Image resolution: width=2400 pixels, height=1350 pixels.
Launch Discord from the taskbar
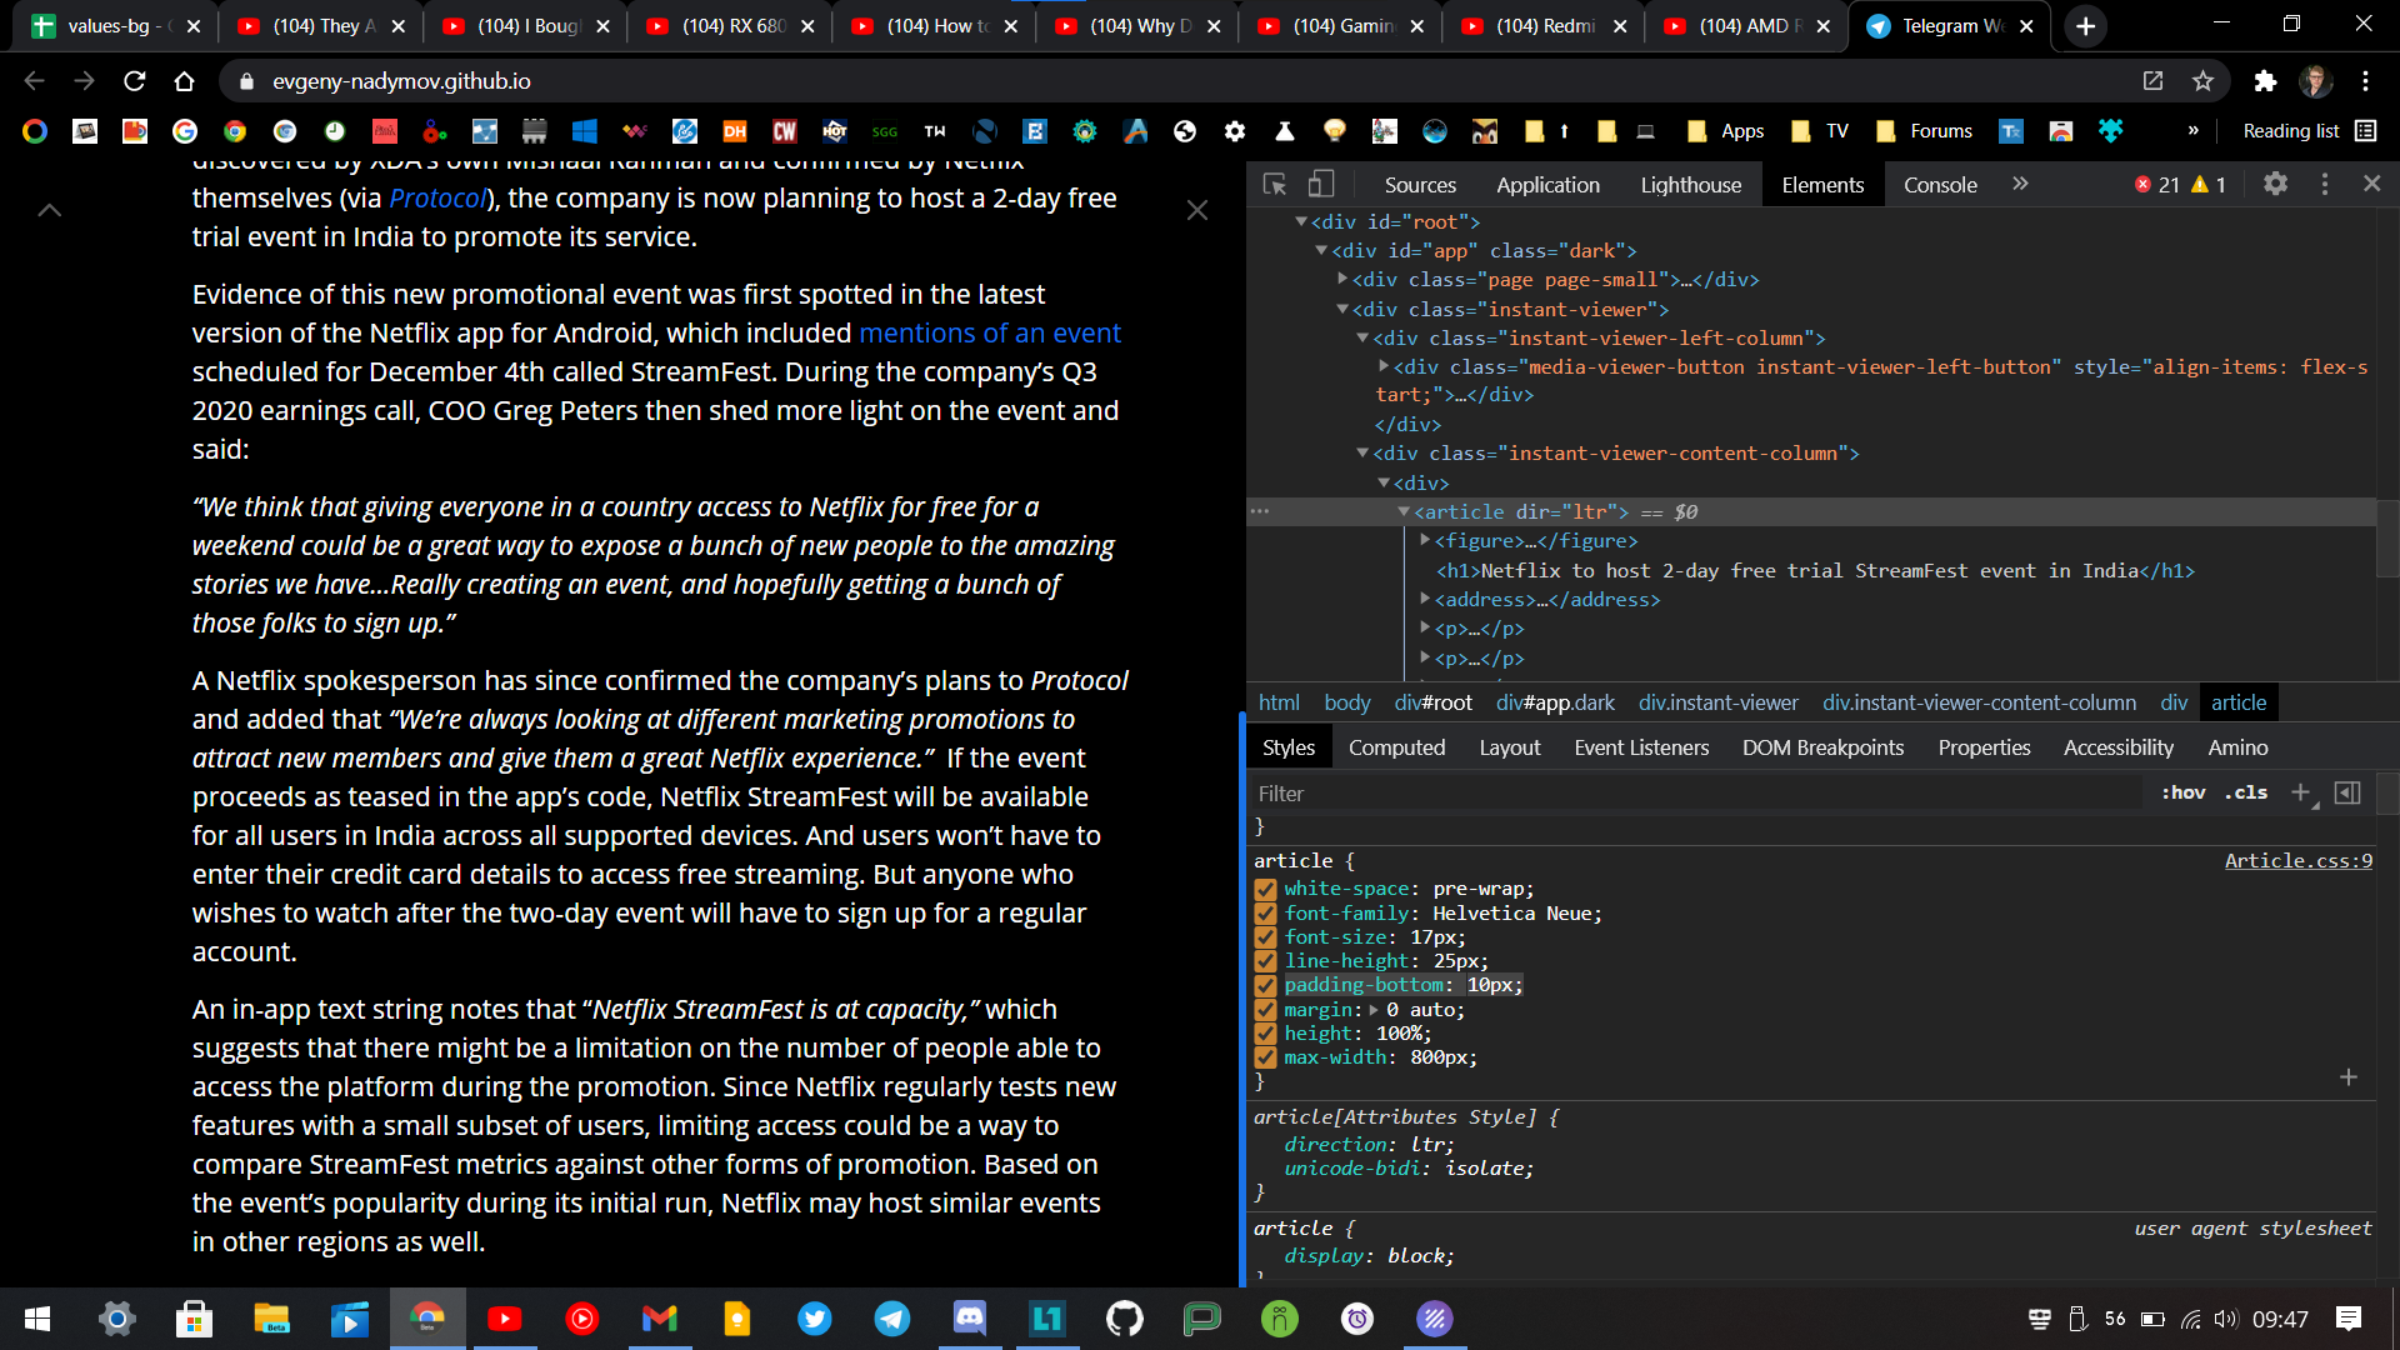coord(970,1319)
